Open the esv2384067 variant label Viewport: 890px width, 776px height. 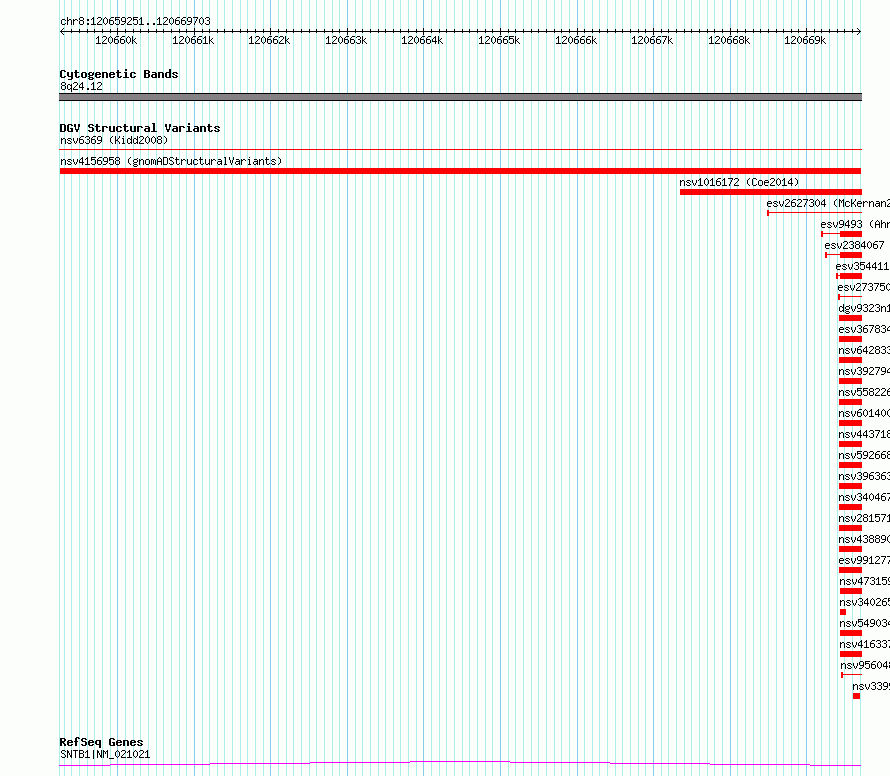[854, 245]
